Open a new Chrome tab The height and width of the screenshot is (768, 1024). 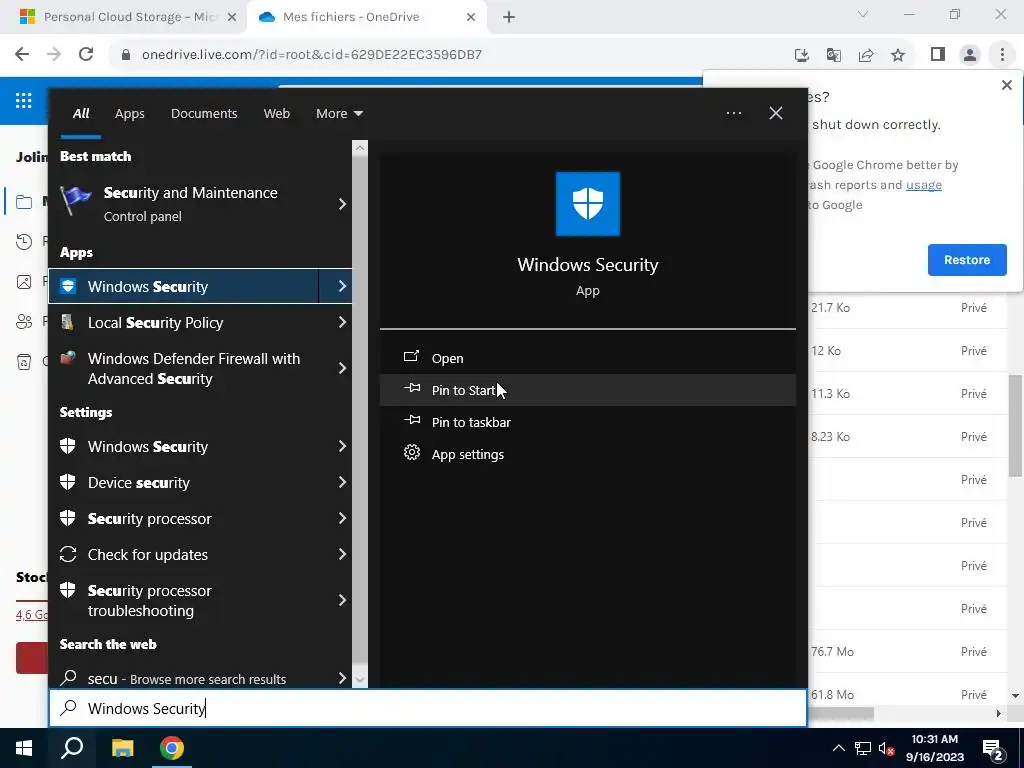509,17
